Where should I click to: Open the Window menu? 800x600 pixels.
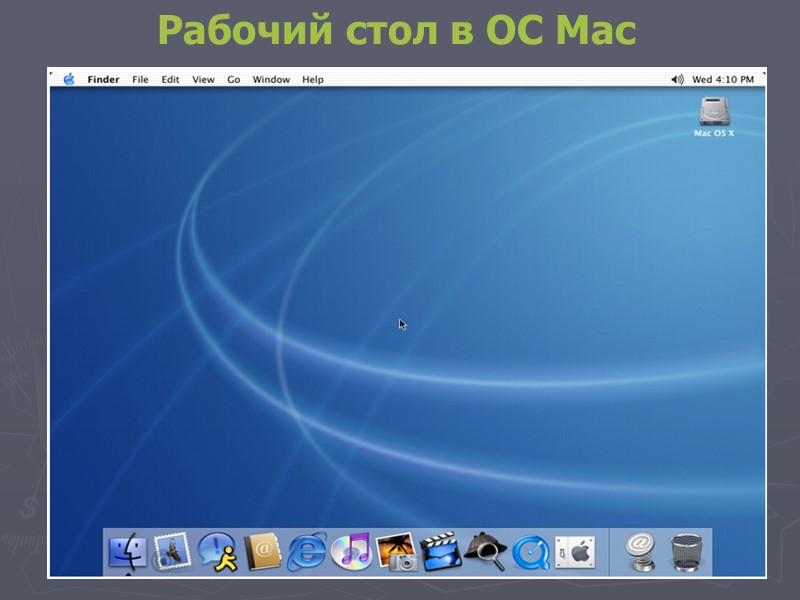tap(268, 78)
